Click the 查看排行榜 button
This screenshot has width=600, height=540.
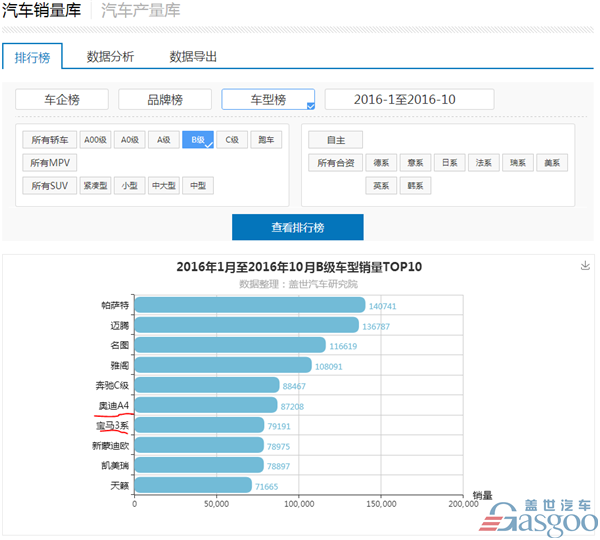(x=298, y=227)
